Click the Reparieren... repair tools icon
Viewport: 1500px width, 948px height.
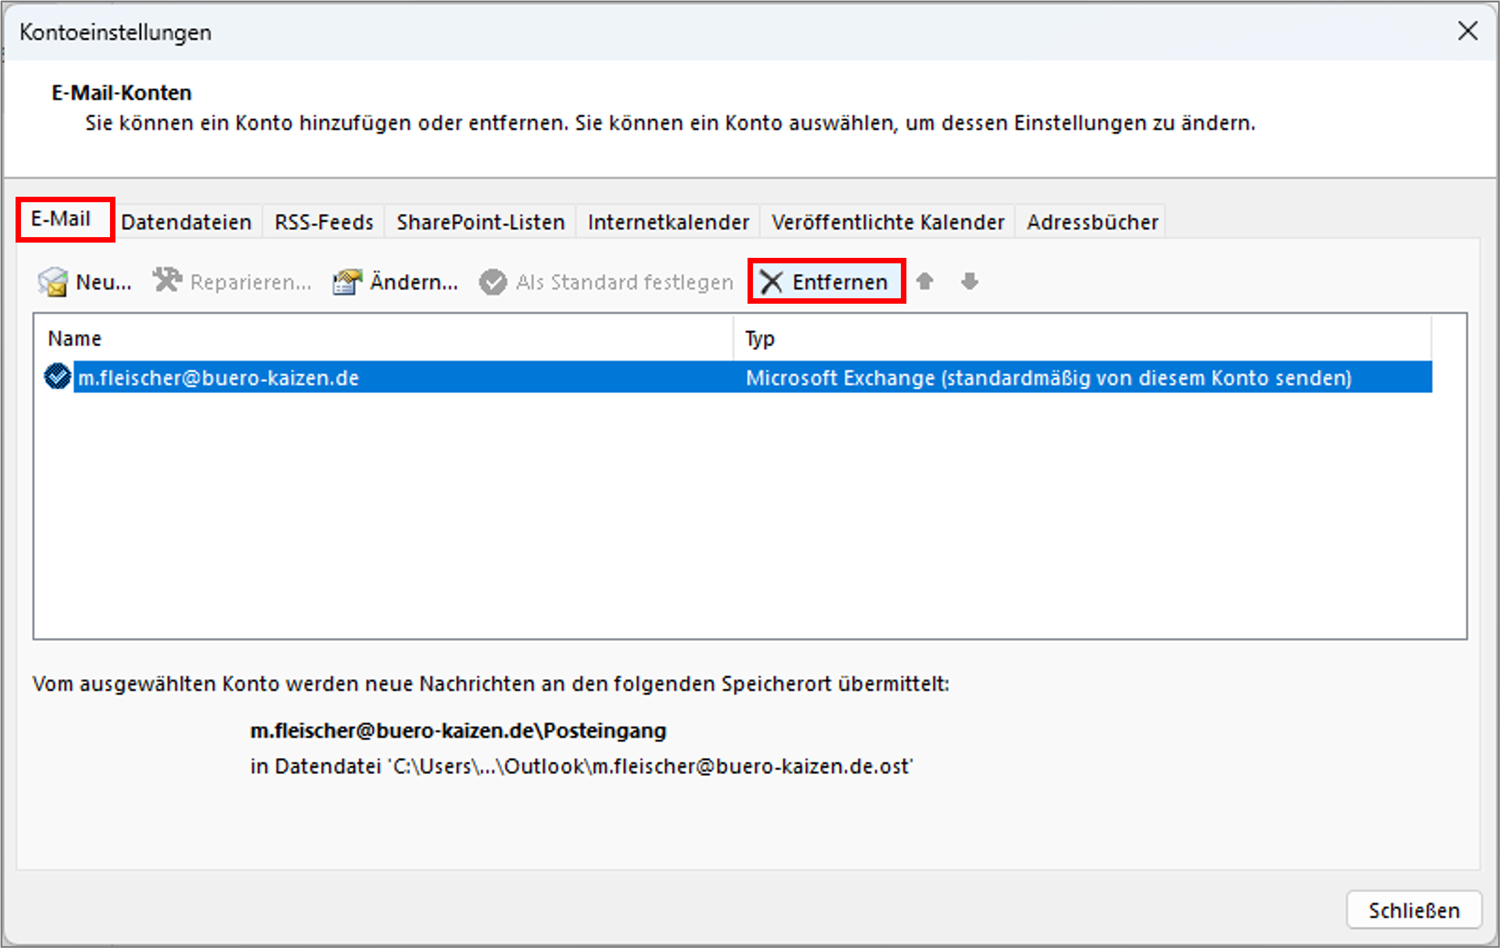(x=167, y=281)
